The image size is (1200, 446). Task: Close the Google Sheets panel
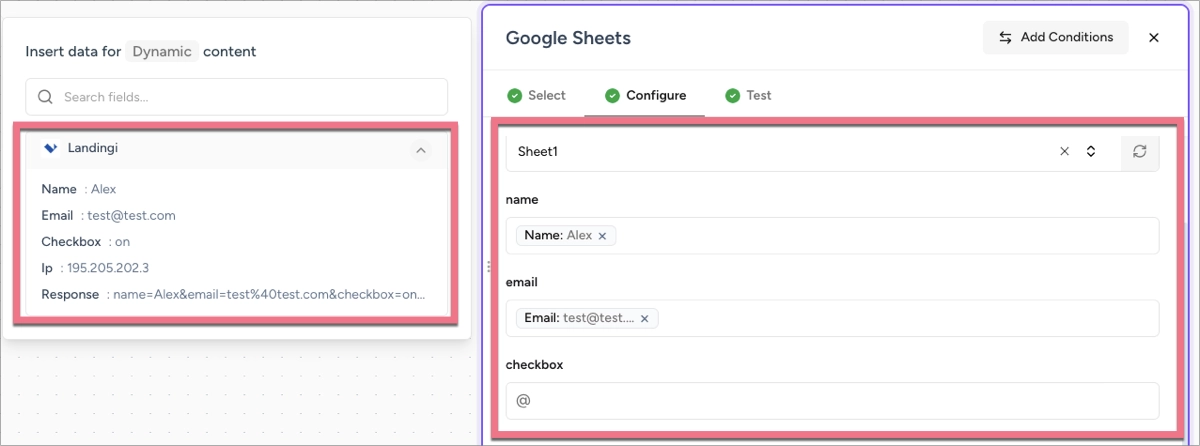(x=1153, y=38)
